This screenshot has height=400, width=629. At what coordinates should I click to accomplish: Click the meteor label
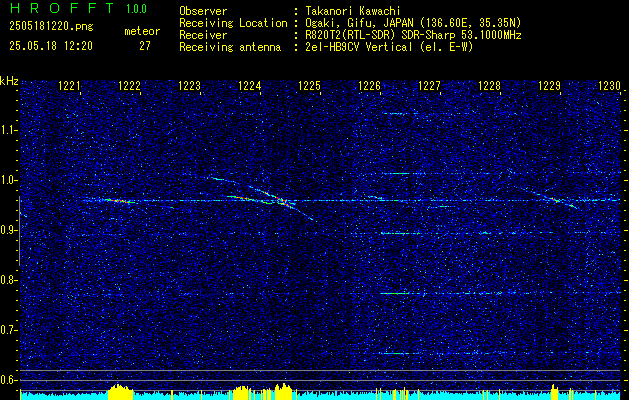tap(142, 31)
